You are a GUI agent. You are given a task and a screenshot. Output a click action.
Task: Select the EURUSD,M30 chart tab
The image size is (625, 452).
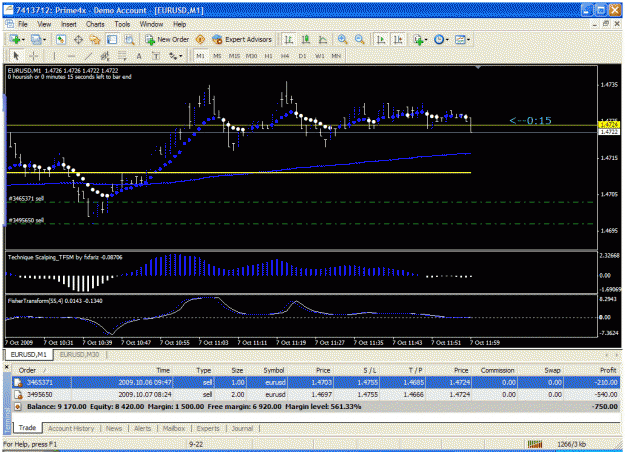tap(79, 354)
